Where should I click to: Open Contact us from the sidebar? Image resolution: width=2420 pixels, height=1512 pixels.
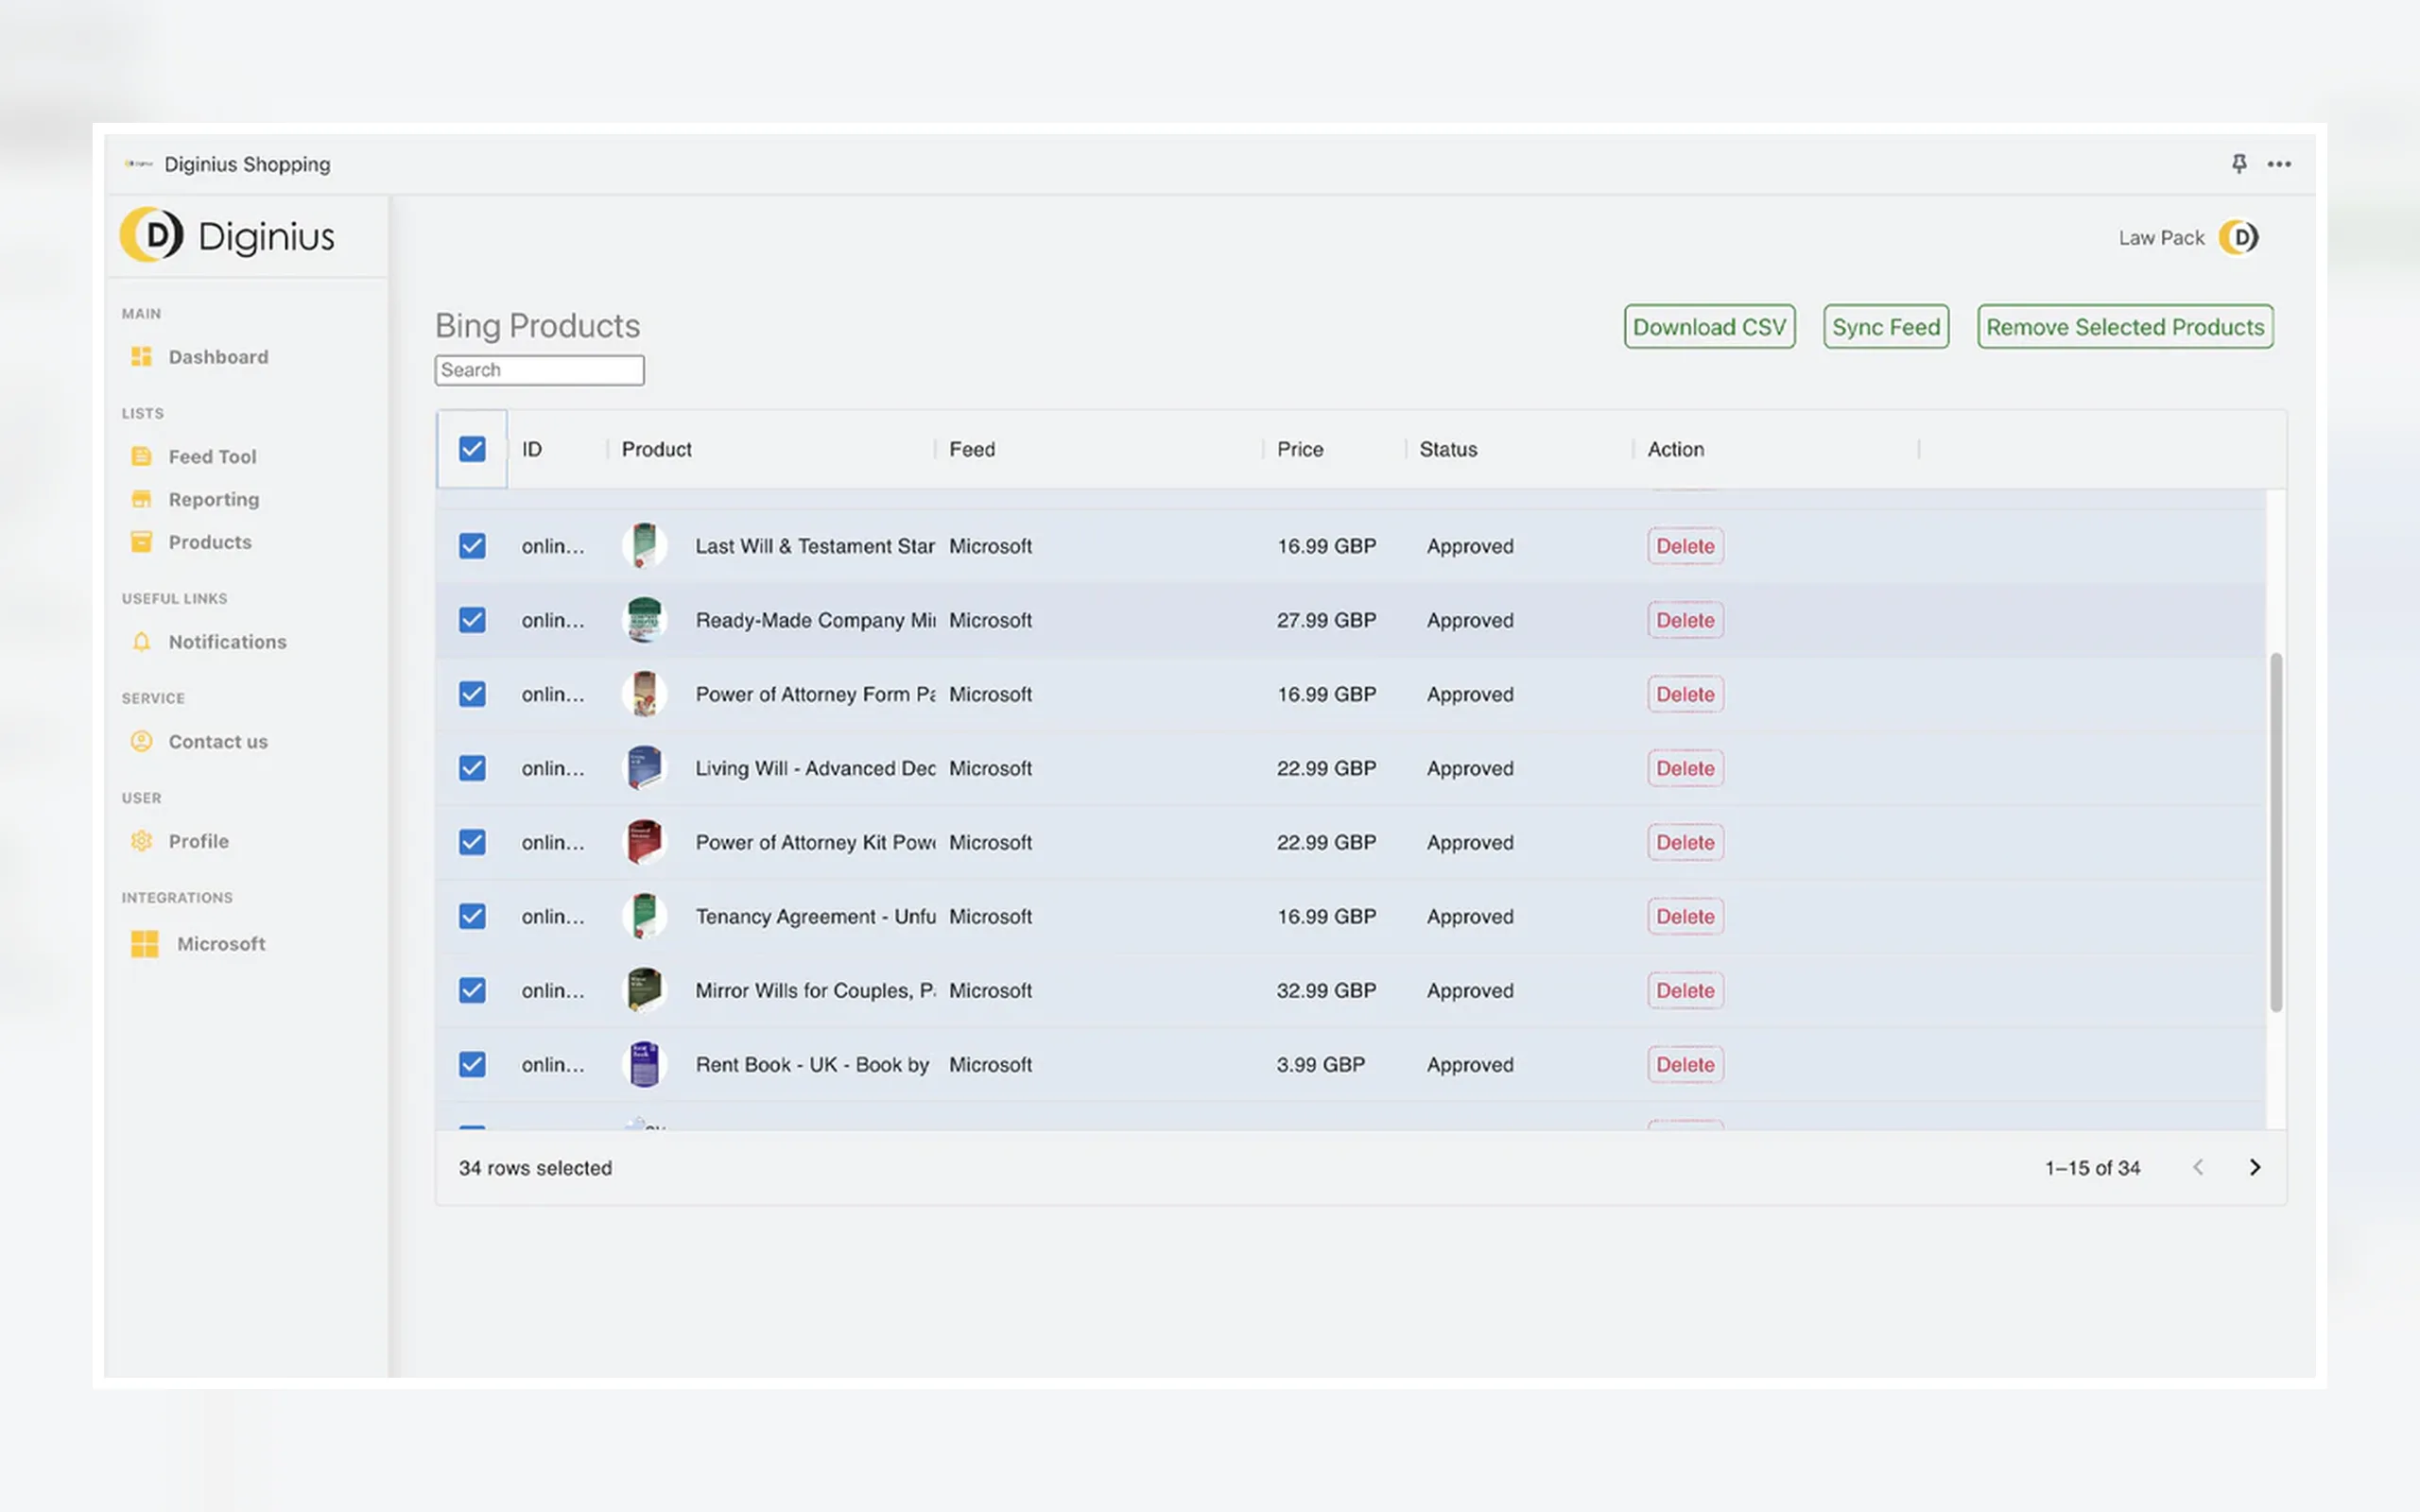[x=218, y=741]
